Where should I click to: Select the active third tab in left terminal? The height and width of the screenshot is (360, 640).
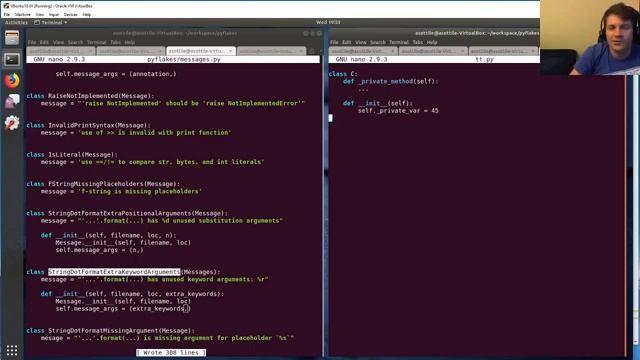(x=200, y=51)
